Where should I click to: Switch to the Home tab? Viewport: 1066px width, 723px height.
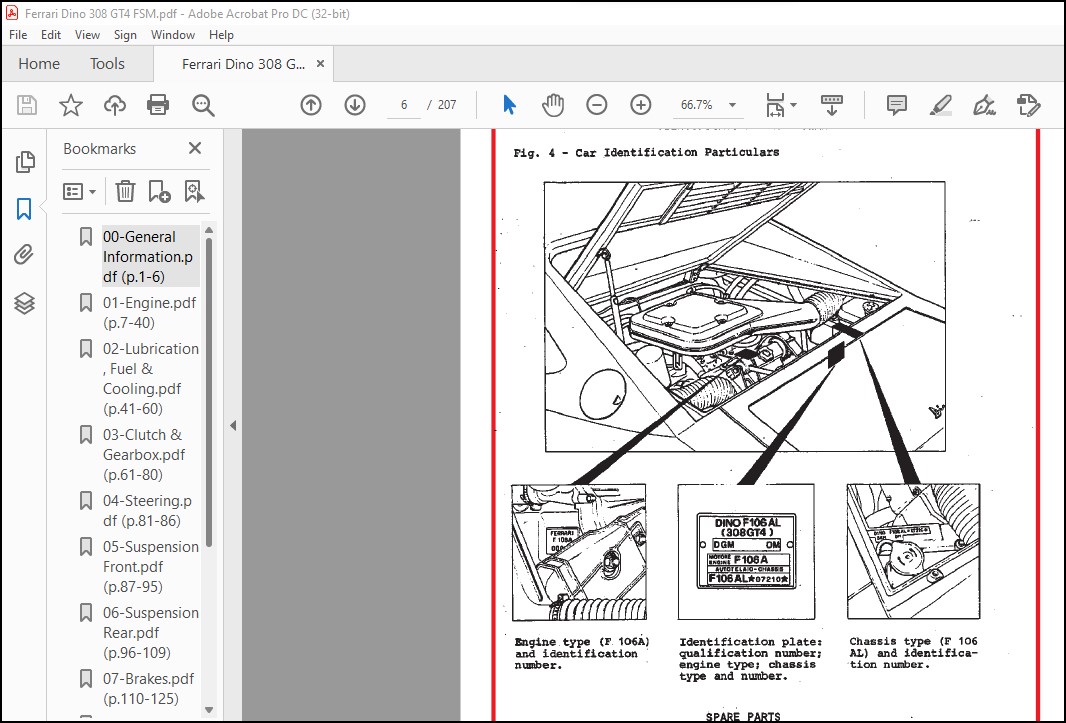click(39, 64)
